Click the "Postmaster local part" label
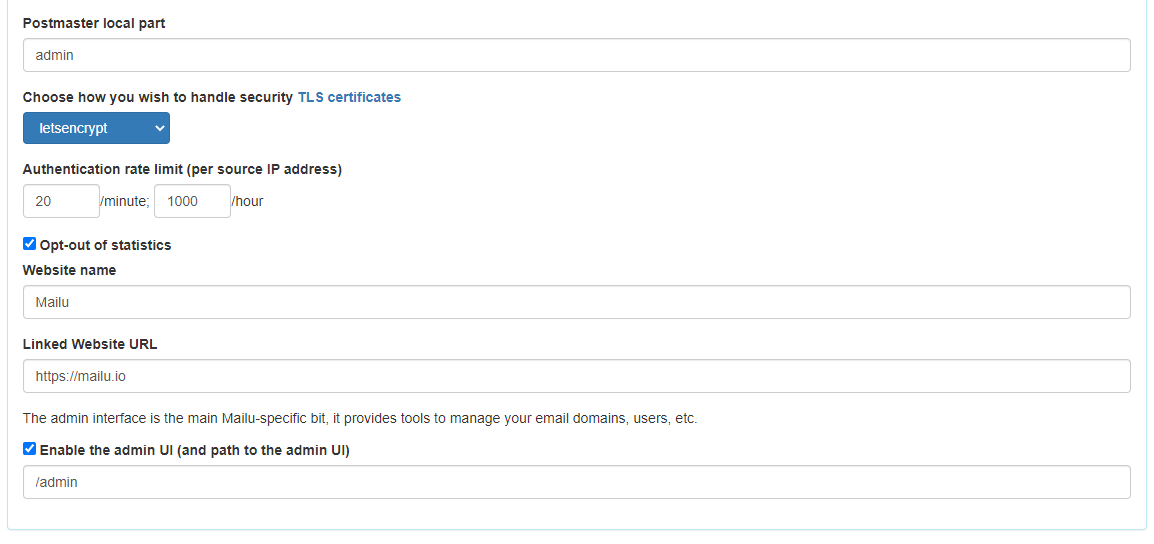Image resolution: width=1154 pixels, height=544 pixels. click(x=94, y=23)
